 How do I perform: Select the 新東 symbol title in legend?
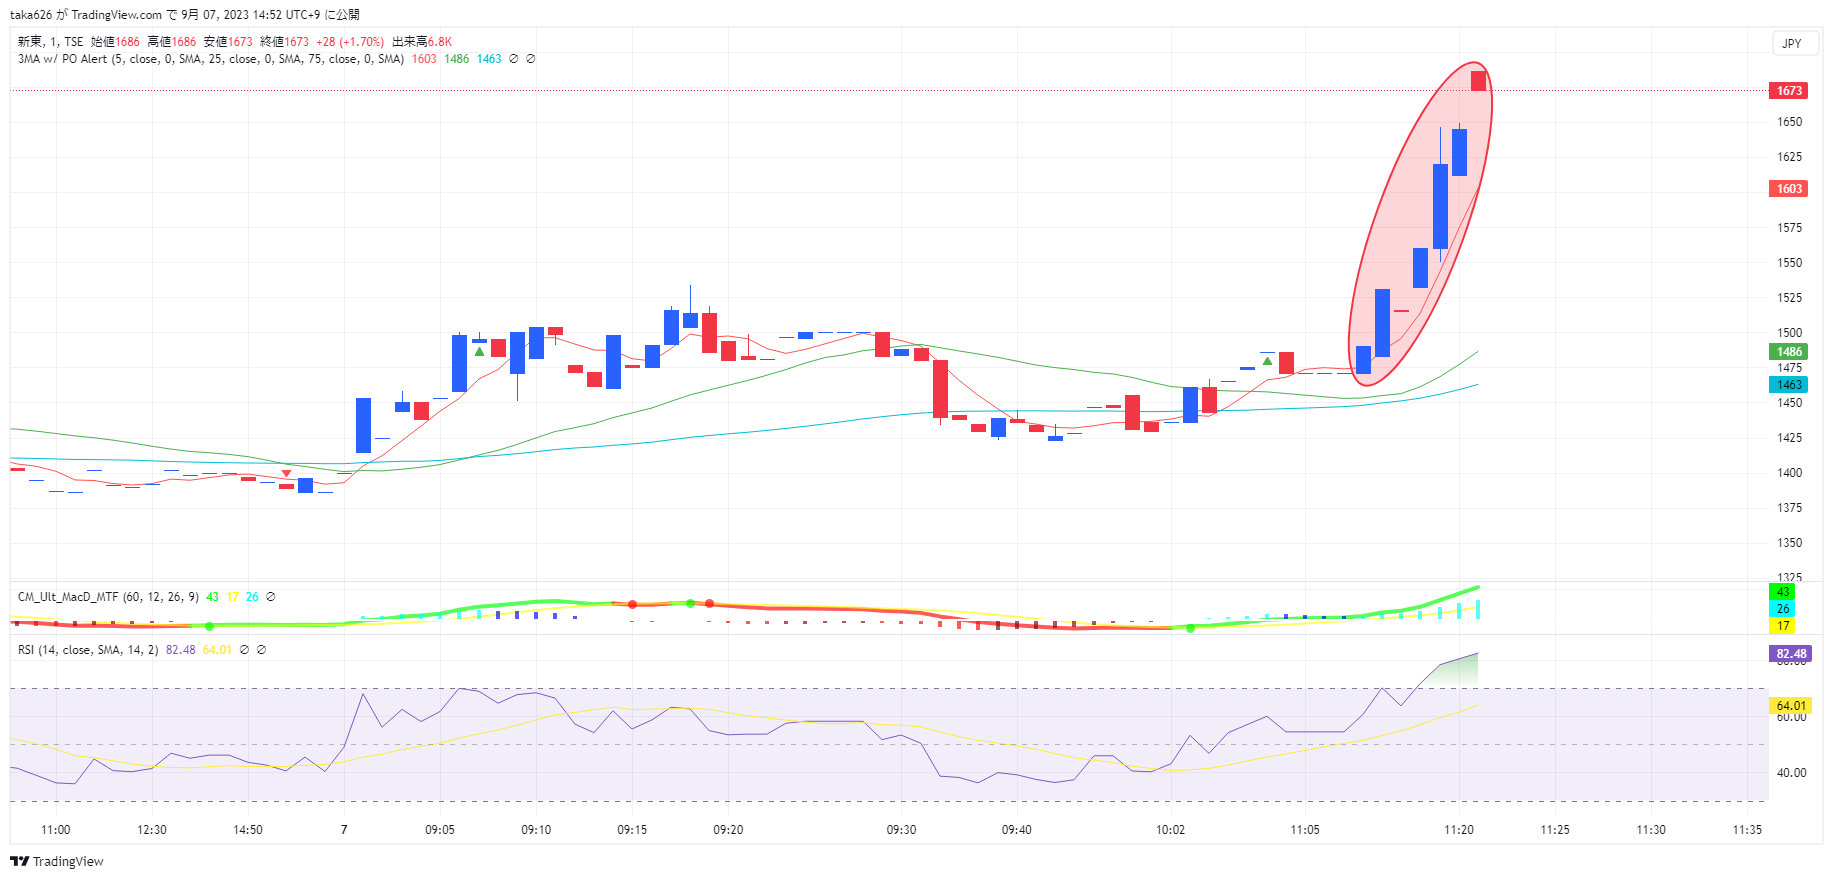click(30, 42)
